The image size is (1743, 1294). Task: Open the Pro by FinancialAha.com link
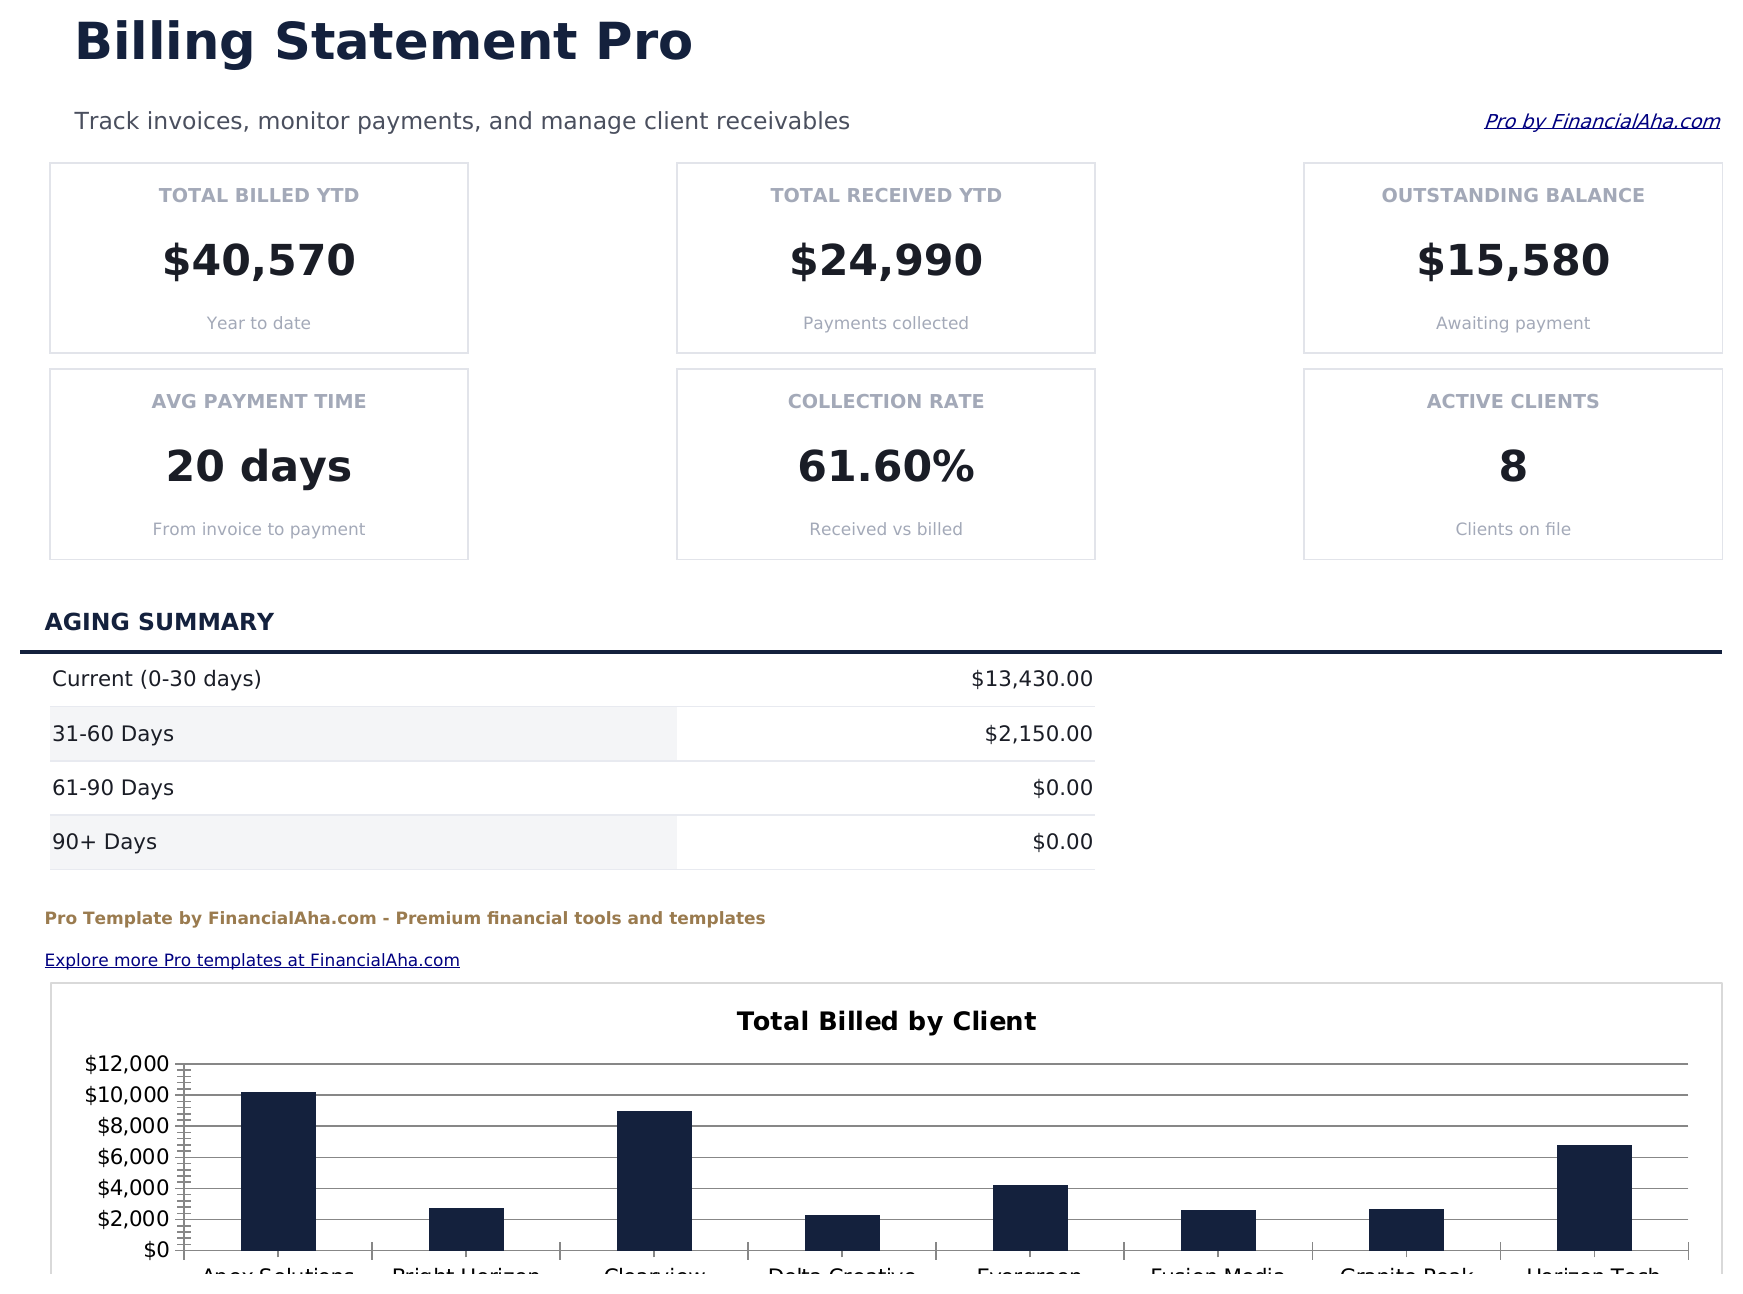pos(1601,121)
